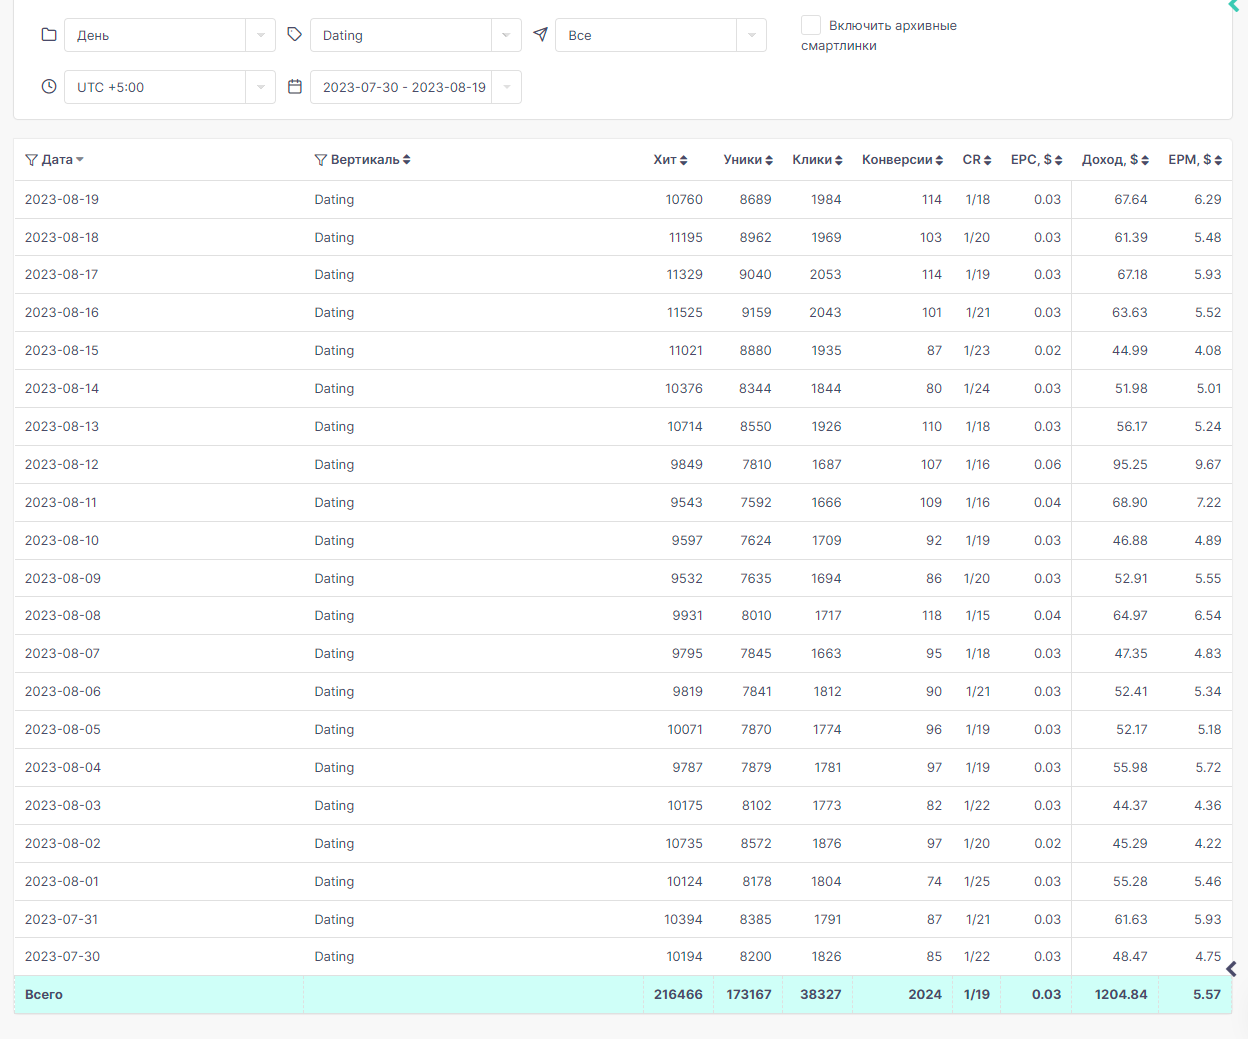1248x1039 pixels.
Task: Click the calendar icon beside date range
Action: point(294,86)
